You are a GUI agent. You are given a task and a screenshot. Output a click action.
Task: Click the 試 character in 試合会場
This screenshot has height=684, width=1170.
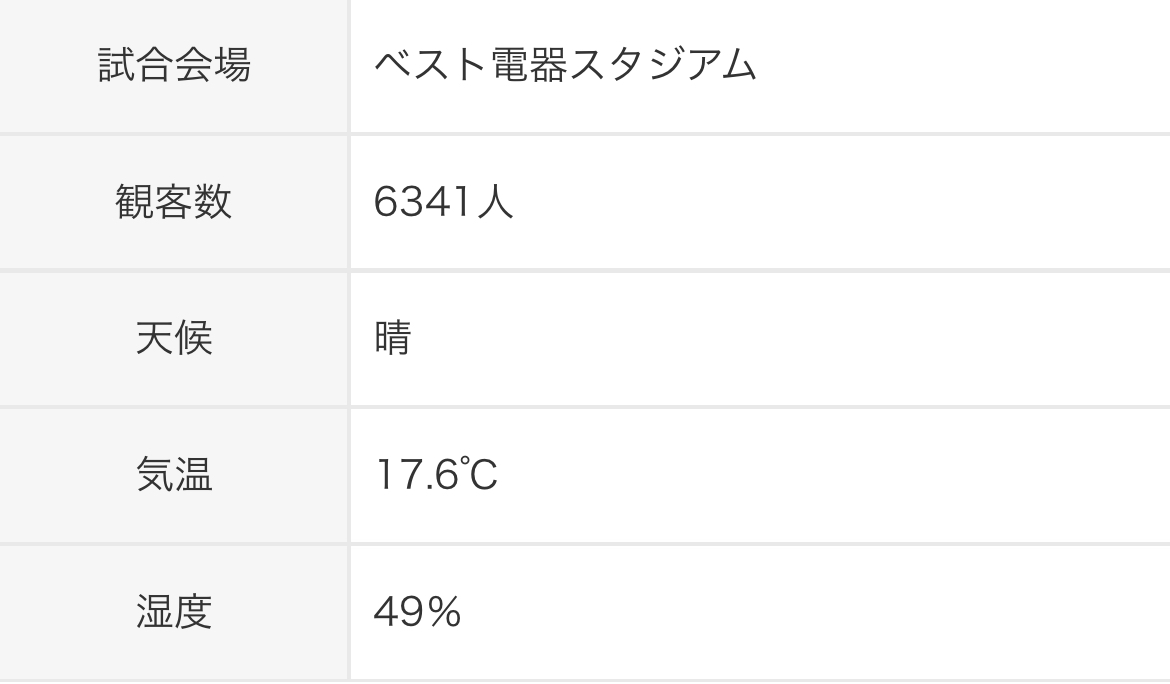[x=117, y=66]
